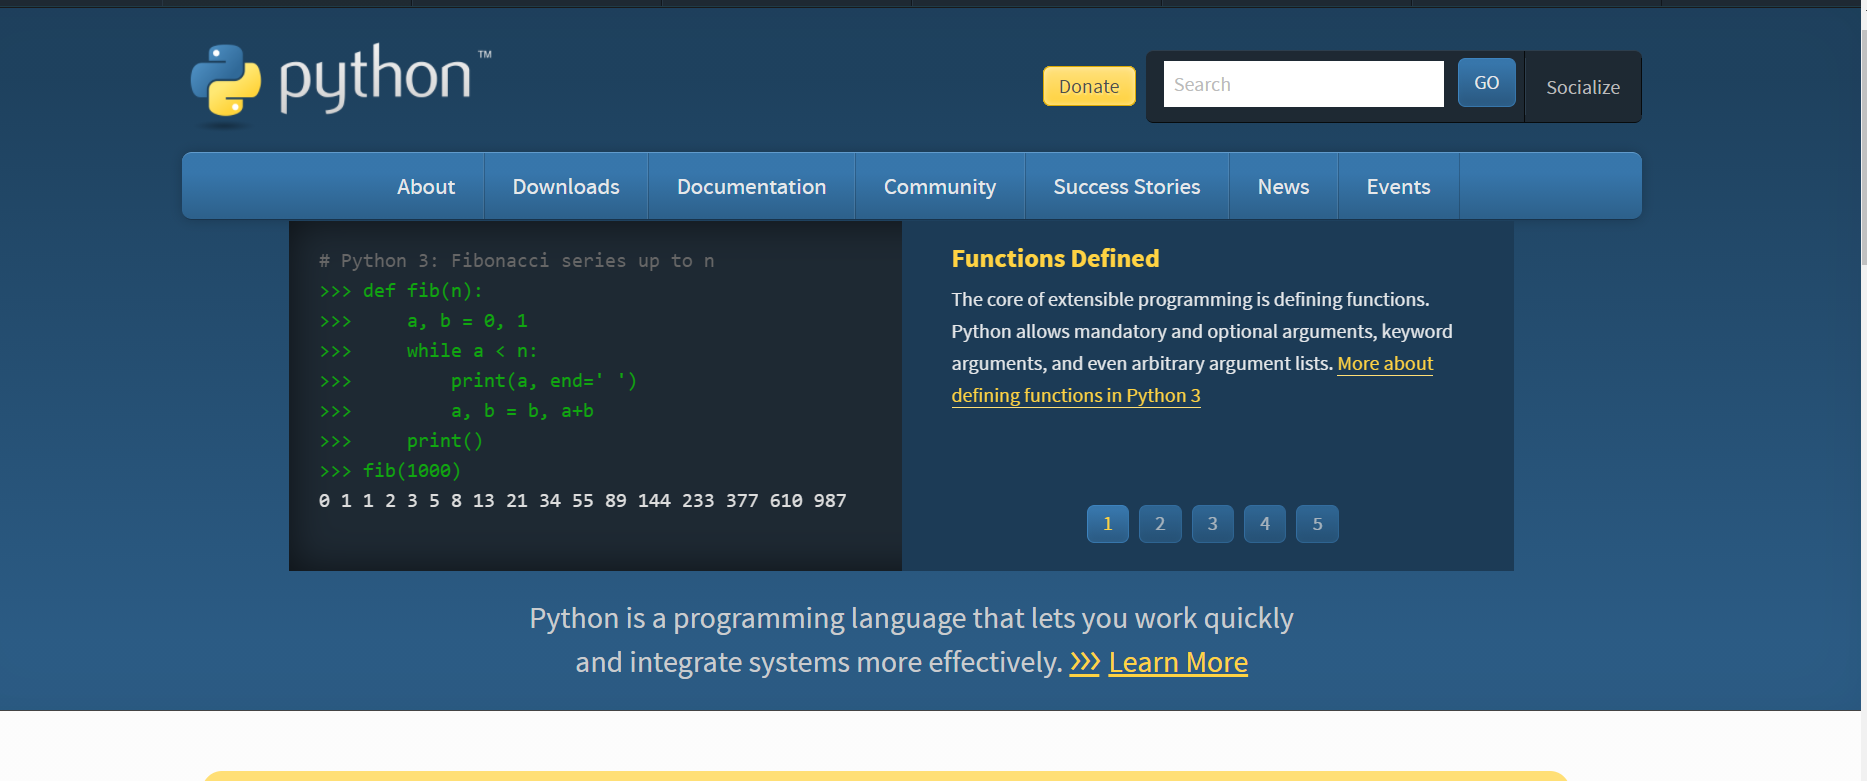Switch to slide 2 of the carousel
1867x781 pixels.
pyautogui.click(x=1160, y=524)
